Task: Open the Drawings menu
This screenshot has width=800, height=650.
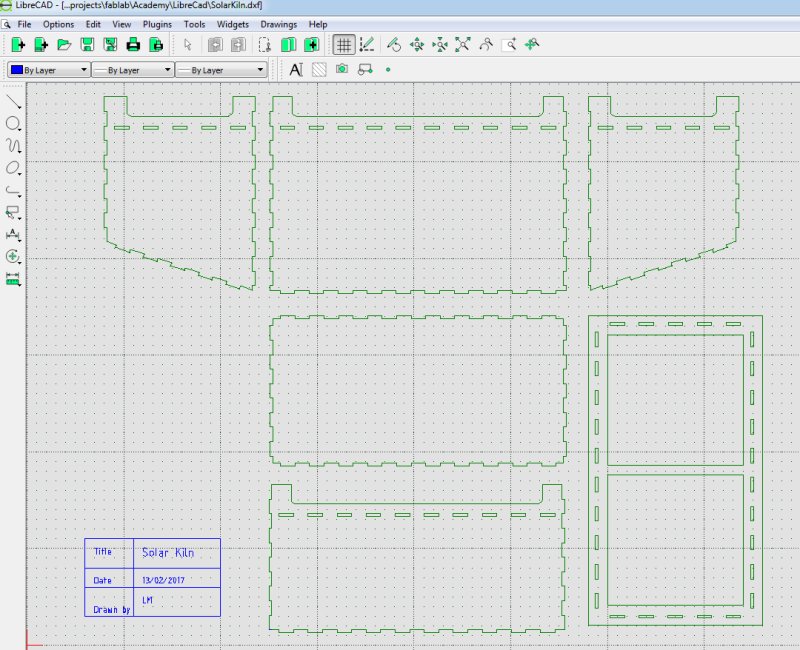Action: click(279, 24)
